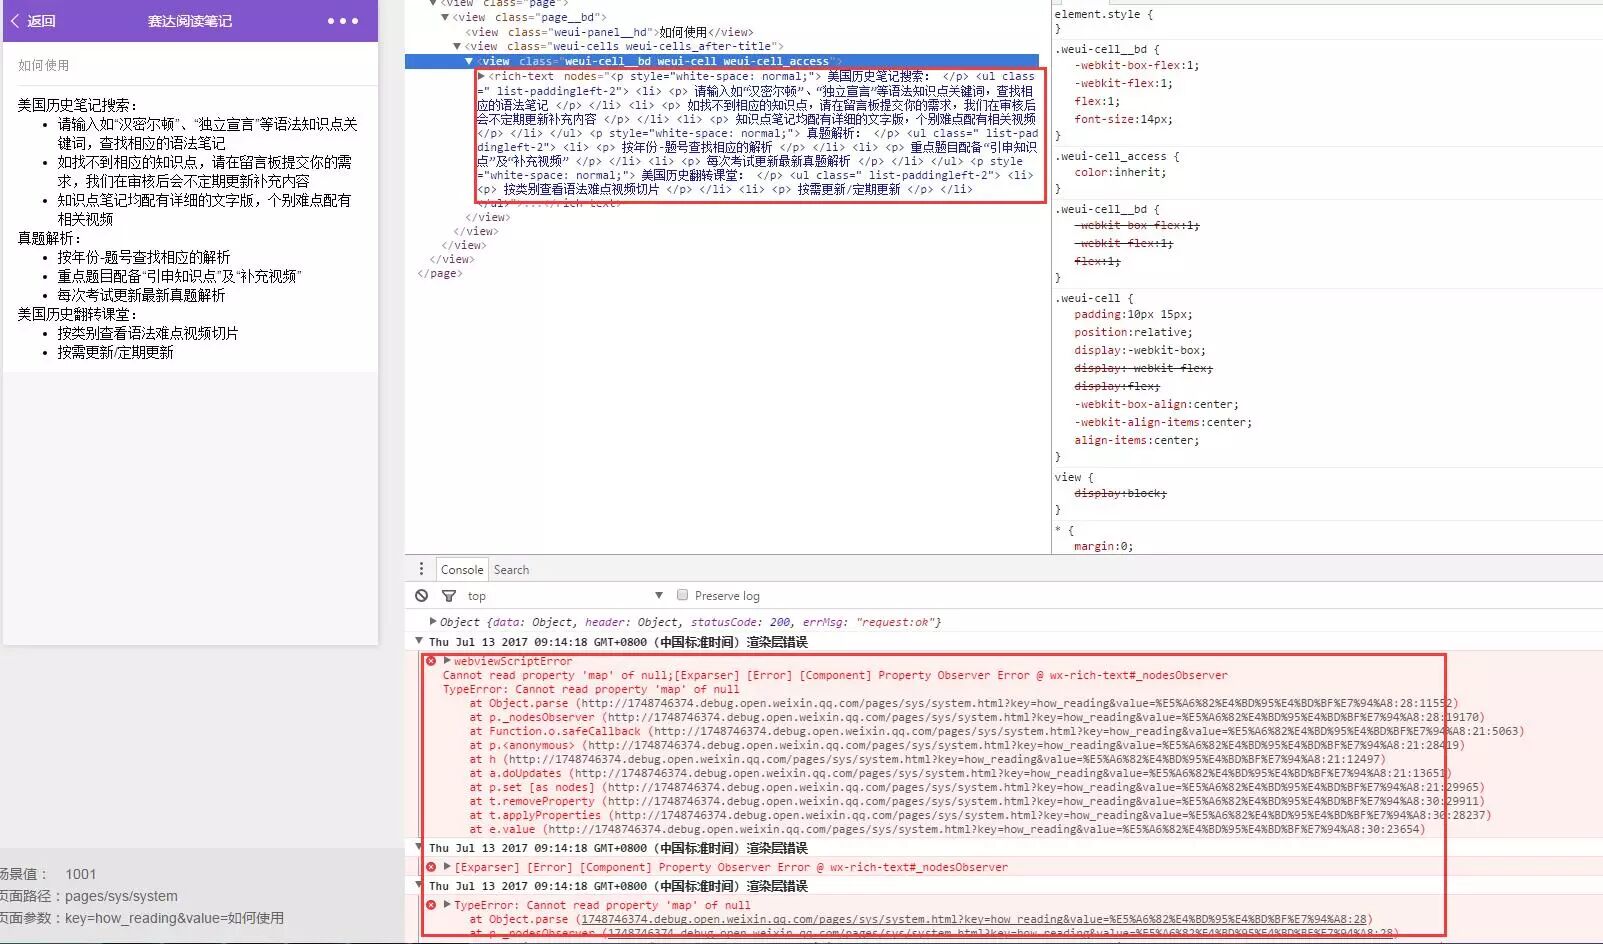This screenshot has height=944, width=1603.
Task: Click the 按需更新/定期更新 bullet
Action: 115,352
